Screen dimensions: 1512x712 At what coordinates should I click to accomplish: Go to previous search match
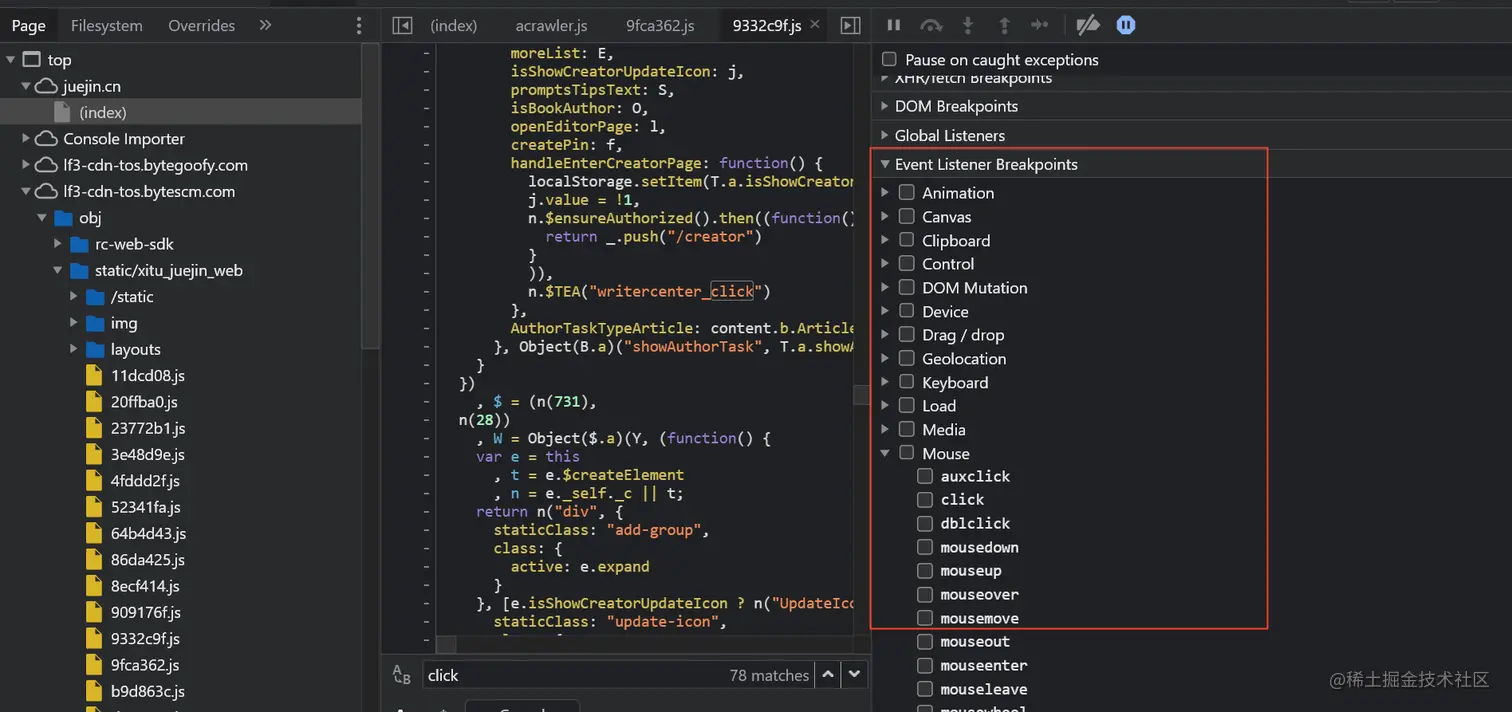pos(828,675)
